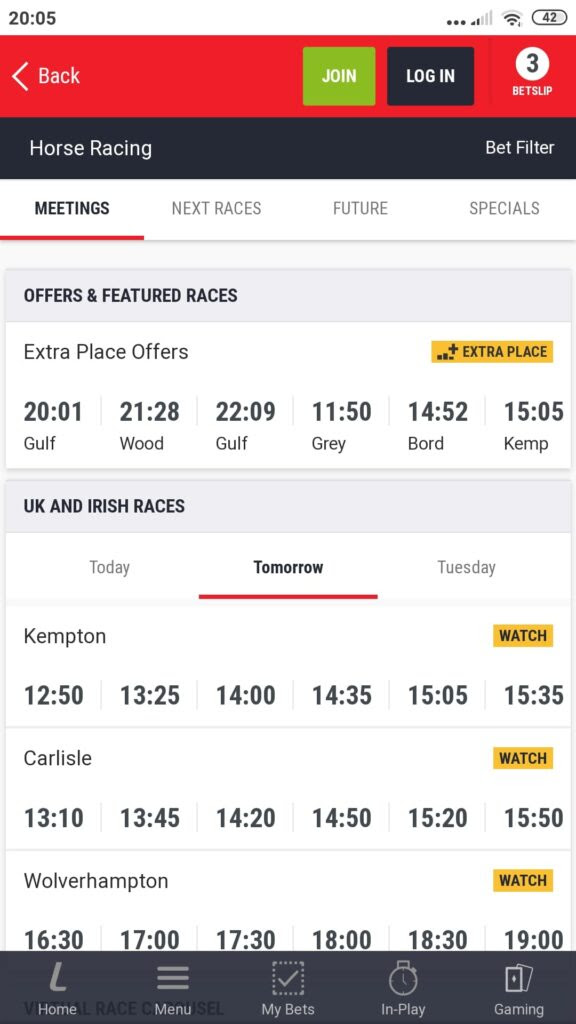Click the LOG IN button

pyautogui.click(x=430, y=76)
